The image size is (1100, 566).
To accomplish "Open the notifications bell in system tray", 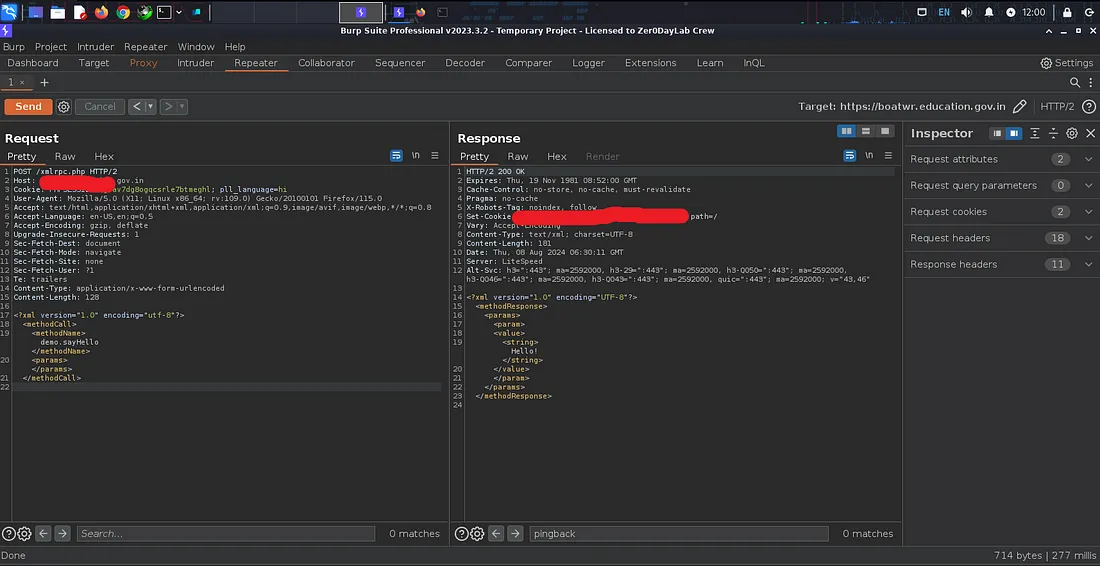I will point(989,12).
